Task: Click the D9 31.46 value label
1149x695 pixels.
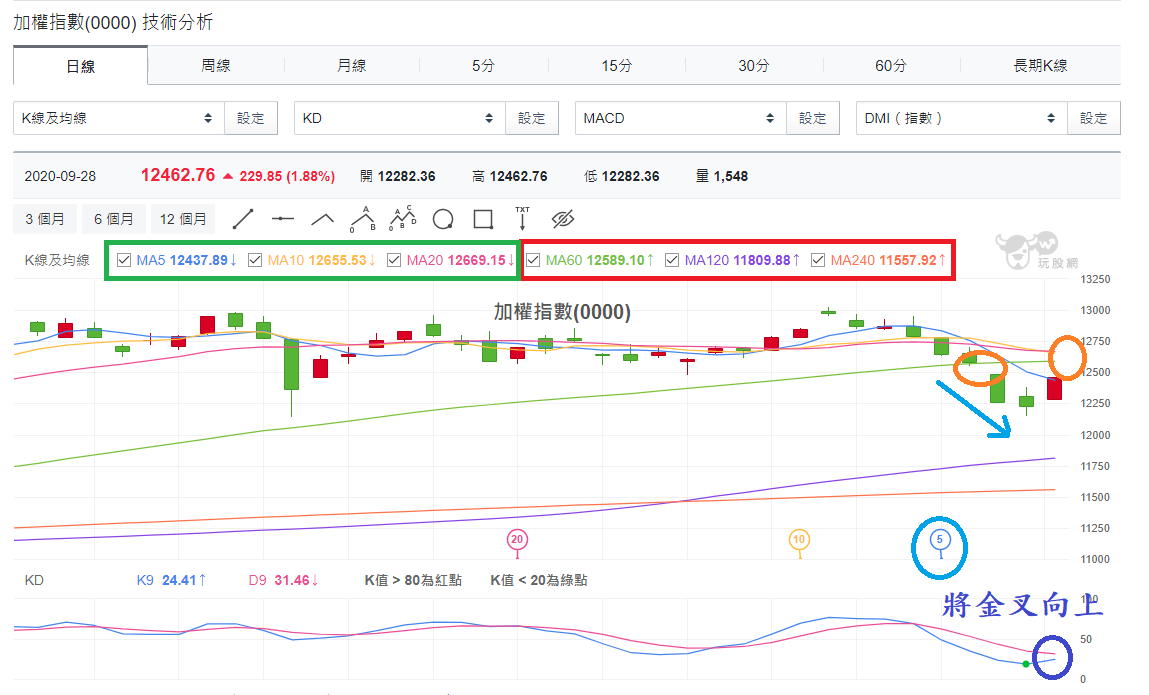Action: click(284, 580)
